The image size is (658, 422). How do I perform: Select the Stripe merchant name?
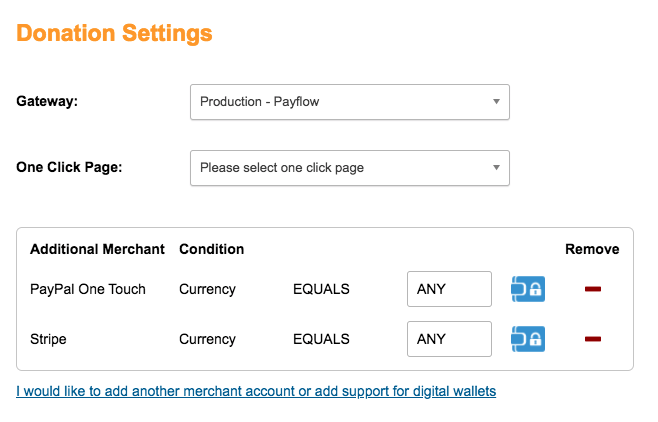point(48,339)
